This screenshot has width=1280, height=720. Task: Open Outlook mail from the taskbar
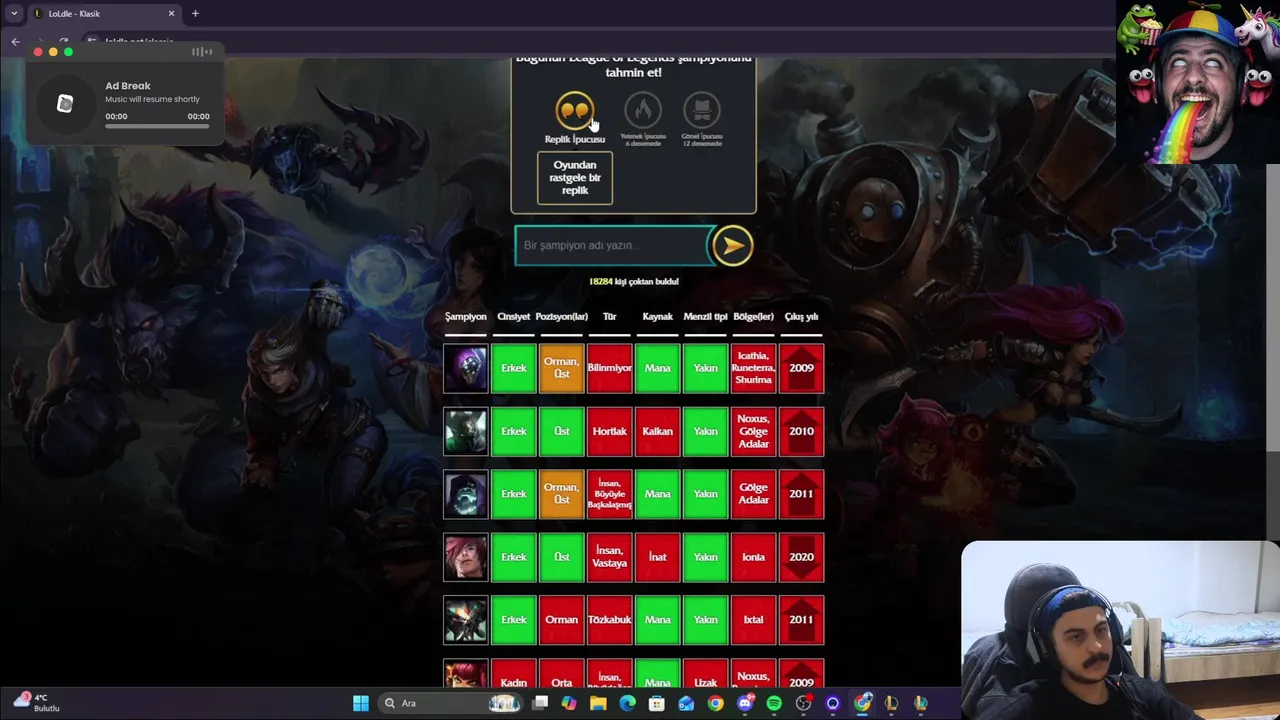pos(686,703)
